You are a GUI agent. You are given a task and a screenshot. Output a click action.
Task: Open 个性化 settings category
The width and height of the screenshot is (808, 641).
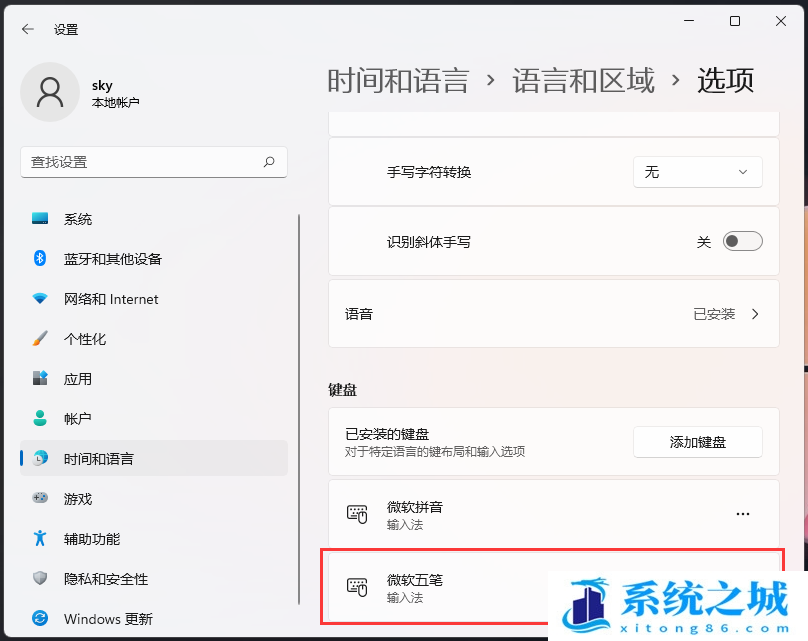tap(154, 339)
